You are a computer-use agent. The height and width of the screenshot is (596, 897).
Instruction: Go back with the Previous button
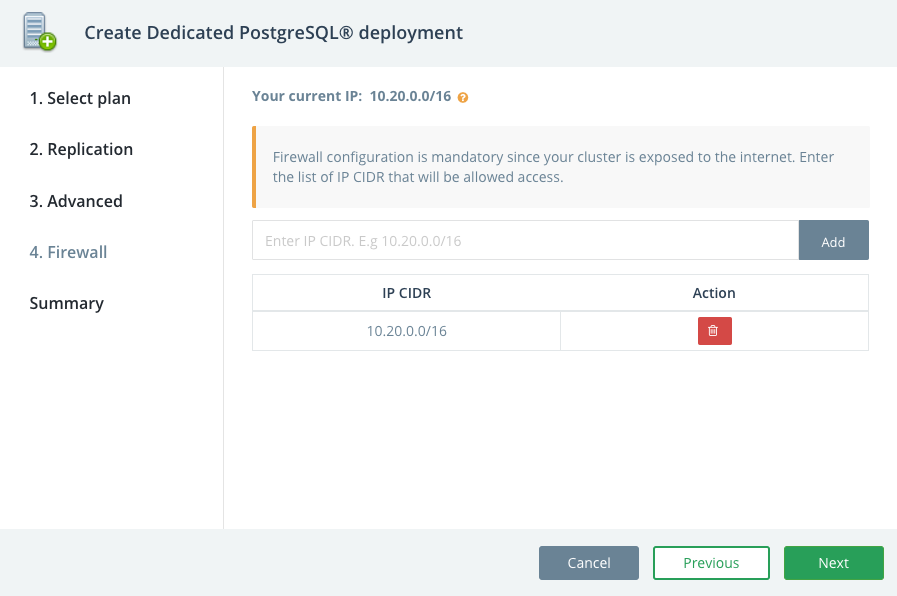(x=711, y=563)
